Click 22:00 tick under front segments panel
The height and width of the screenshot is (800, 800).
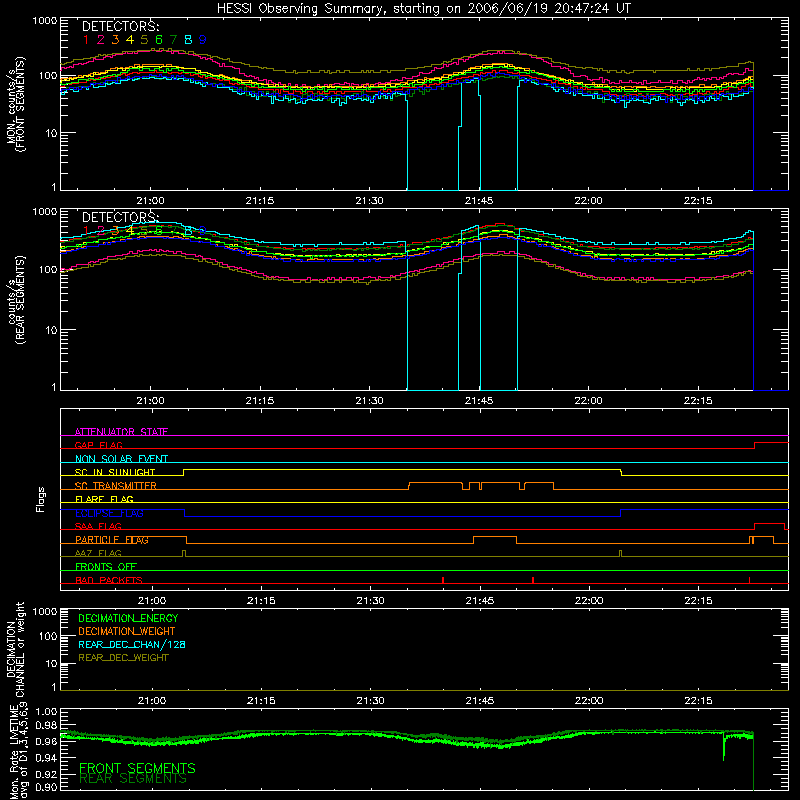tap(588, 201)
